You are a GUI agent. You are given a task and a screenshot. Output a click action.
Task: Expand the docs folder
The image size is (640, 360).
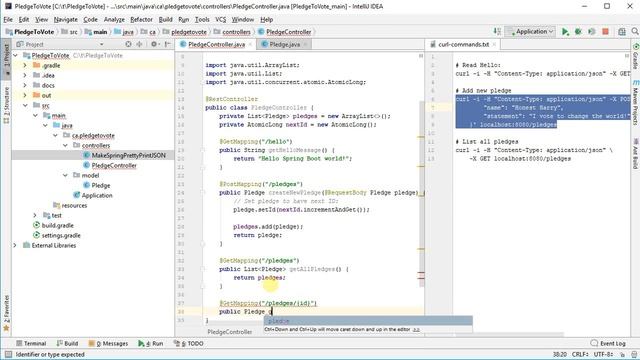point(25,85)
